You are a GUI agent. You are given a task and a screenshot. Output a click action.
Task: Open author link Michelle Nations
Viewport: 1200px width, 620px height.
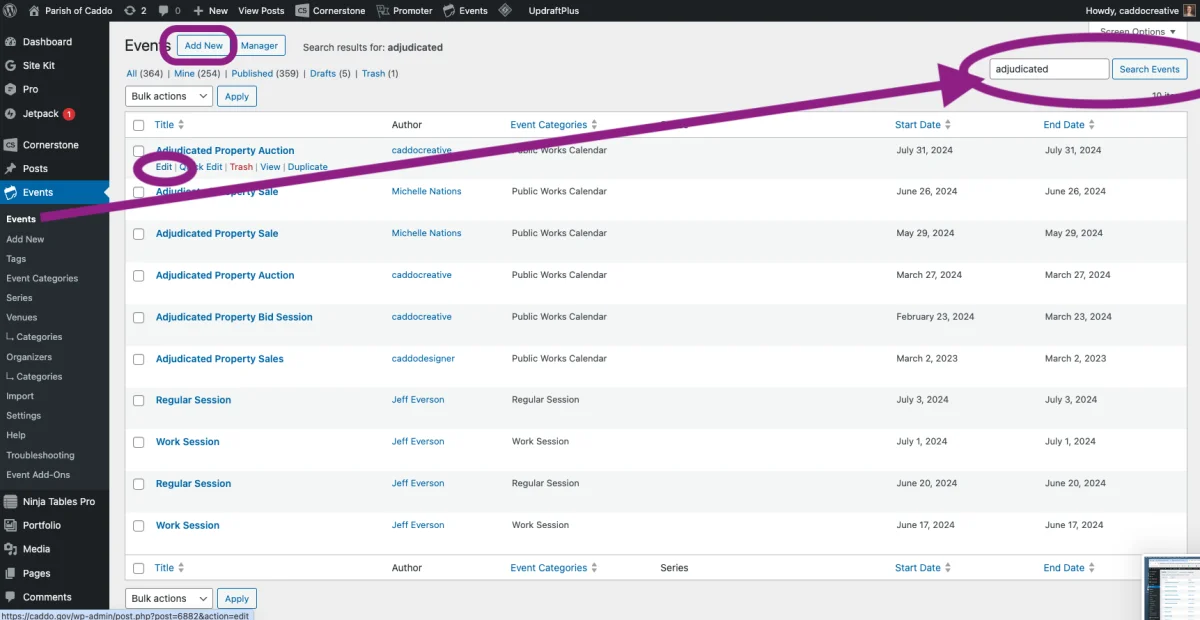(x=426, y=191)
